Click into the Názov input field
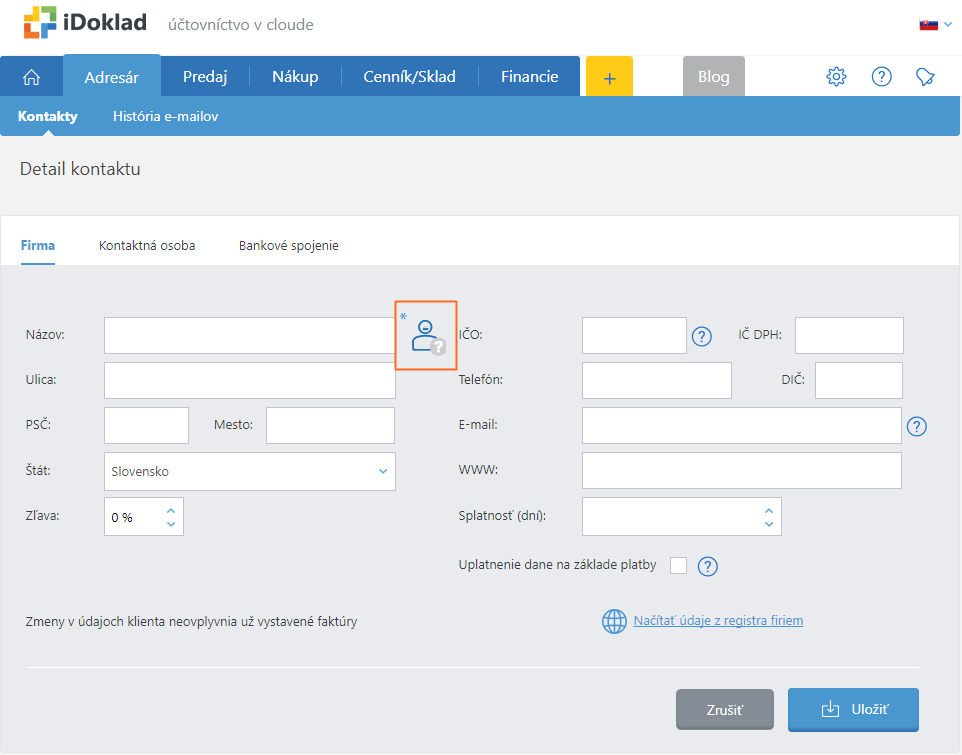962x755 pixels. point(250,336)
